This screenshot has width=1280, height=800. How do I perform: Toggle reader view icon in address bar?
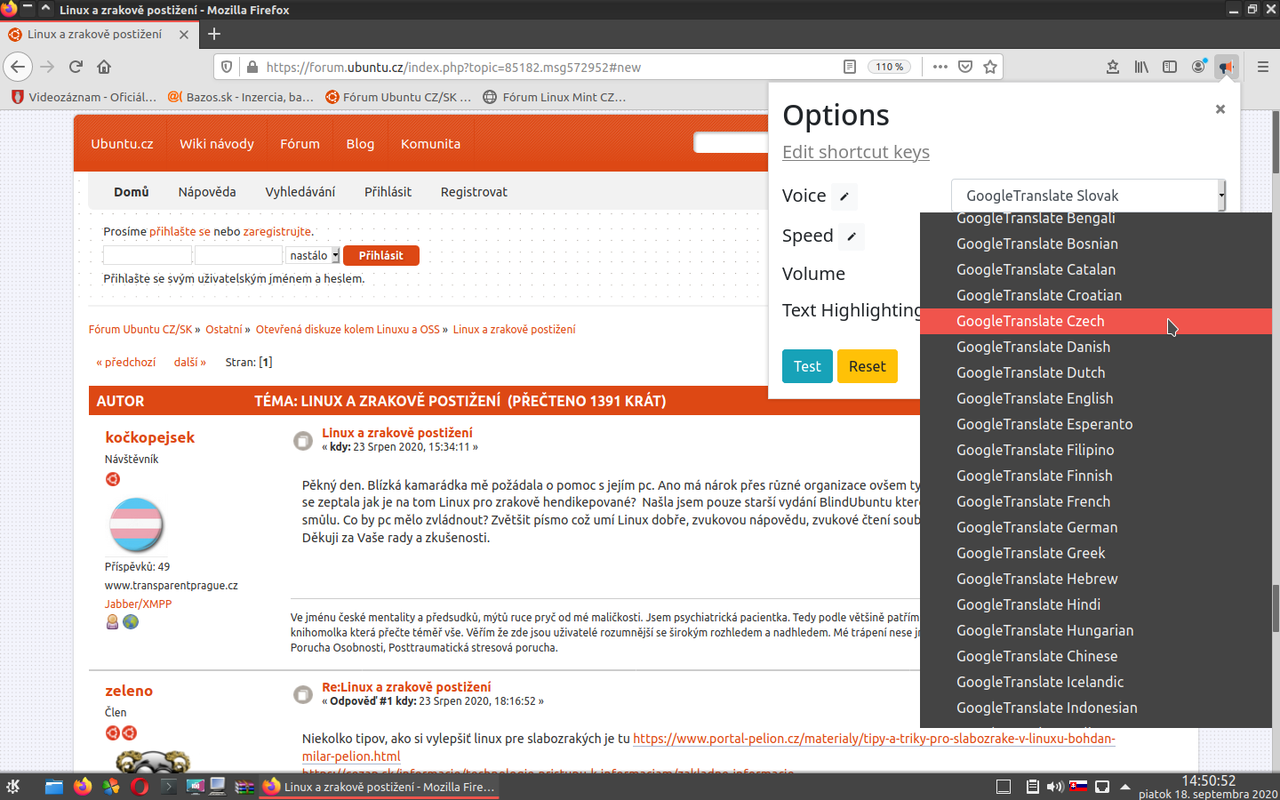[x=849, y=67]
